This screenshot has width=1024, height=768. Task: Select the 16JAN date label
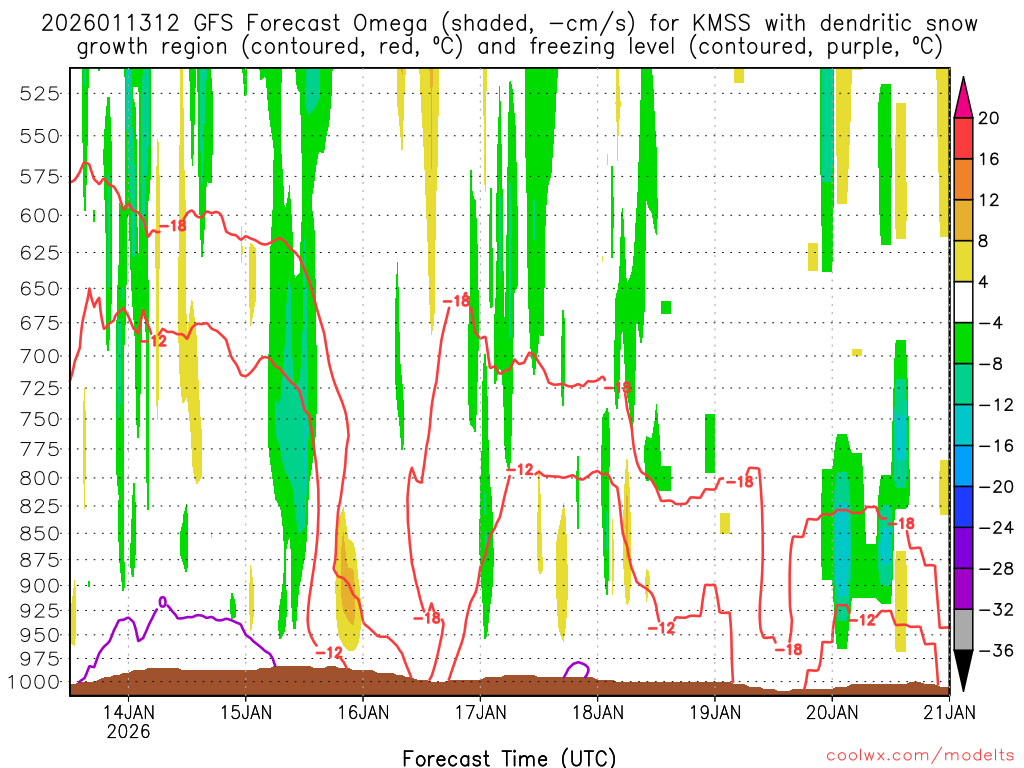[x=363, y=712]
